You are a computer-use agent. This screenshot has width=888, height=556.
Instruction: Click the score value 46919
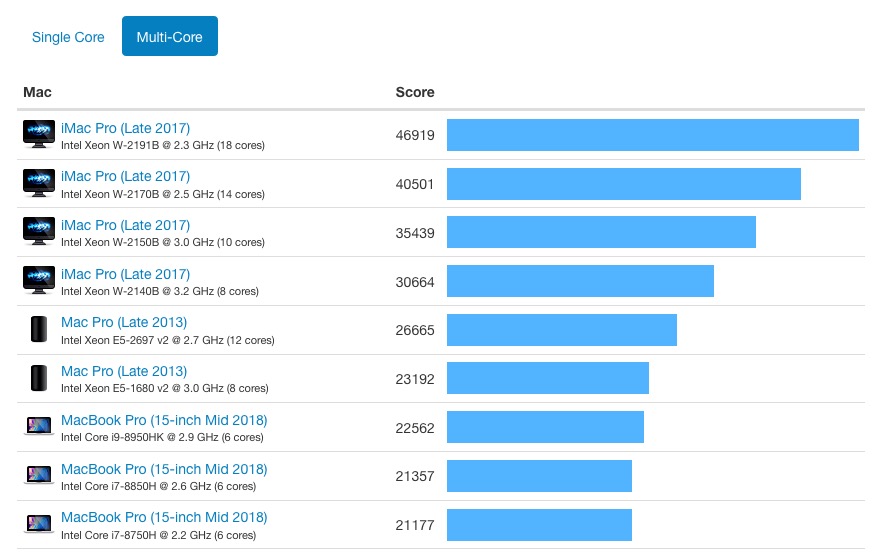(415, 135)
